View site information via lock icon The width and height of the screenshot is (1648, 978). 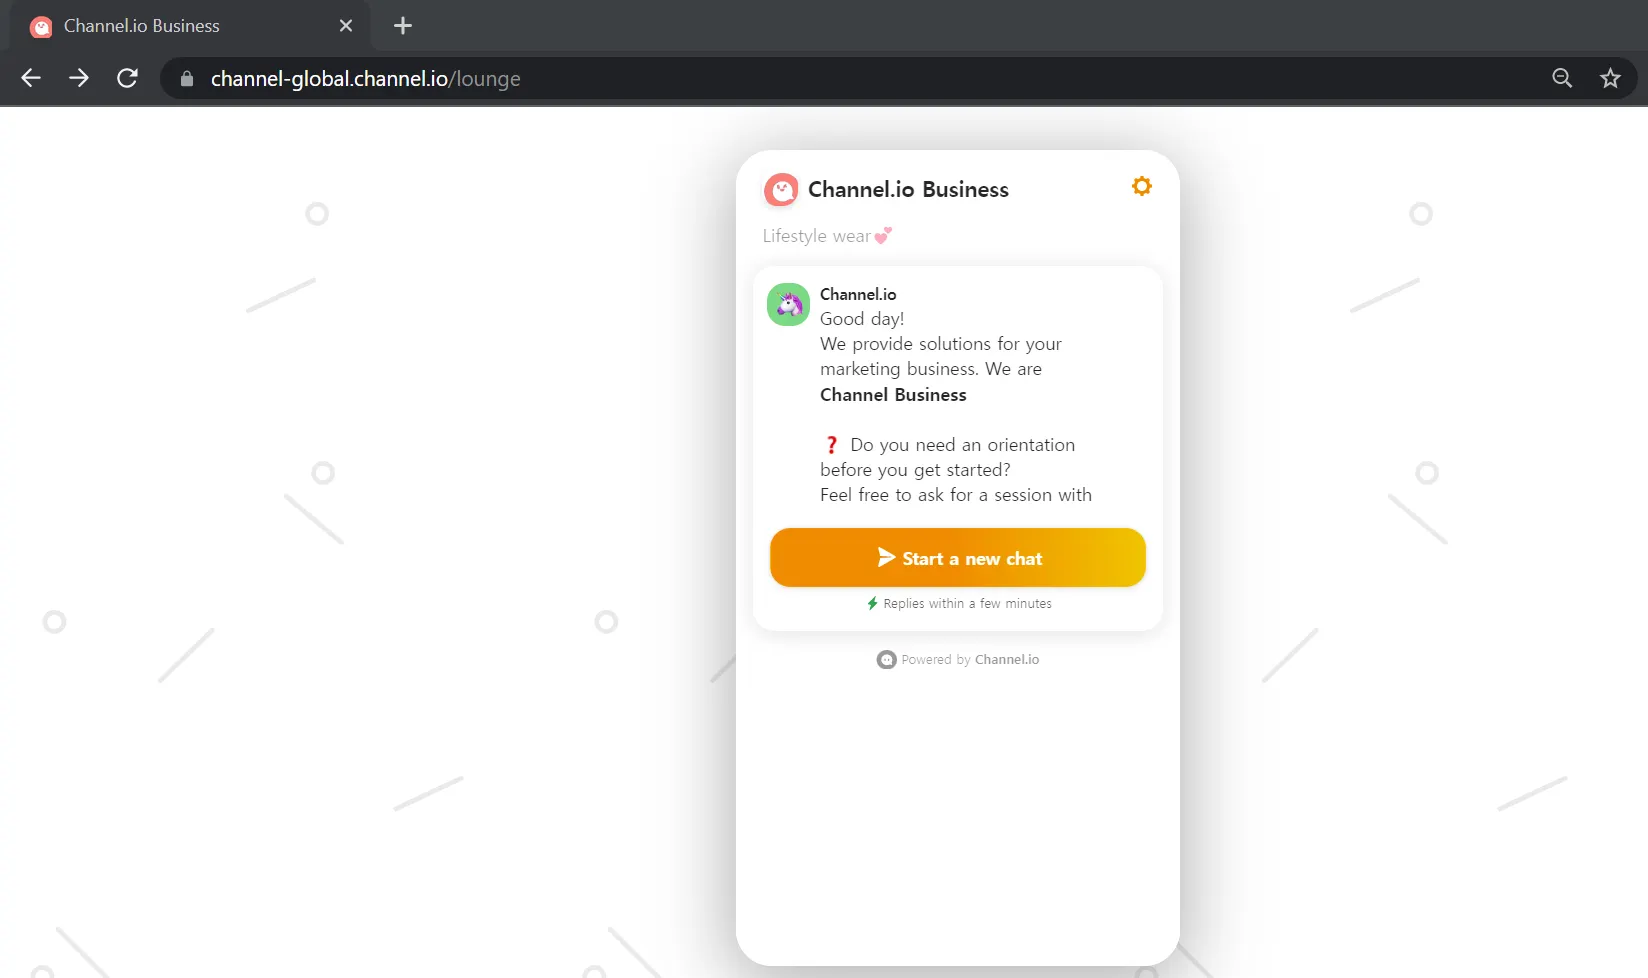pyautogui.click(x=186, y=79)
